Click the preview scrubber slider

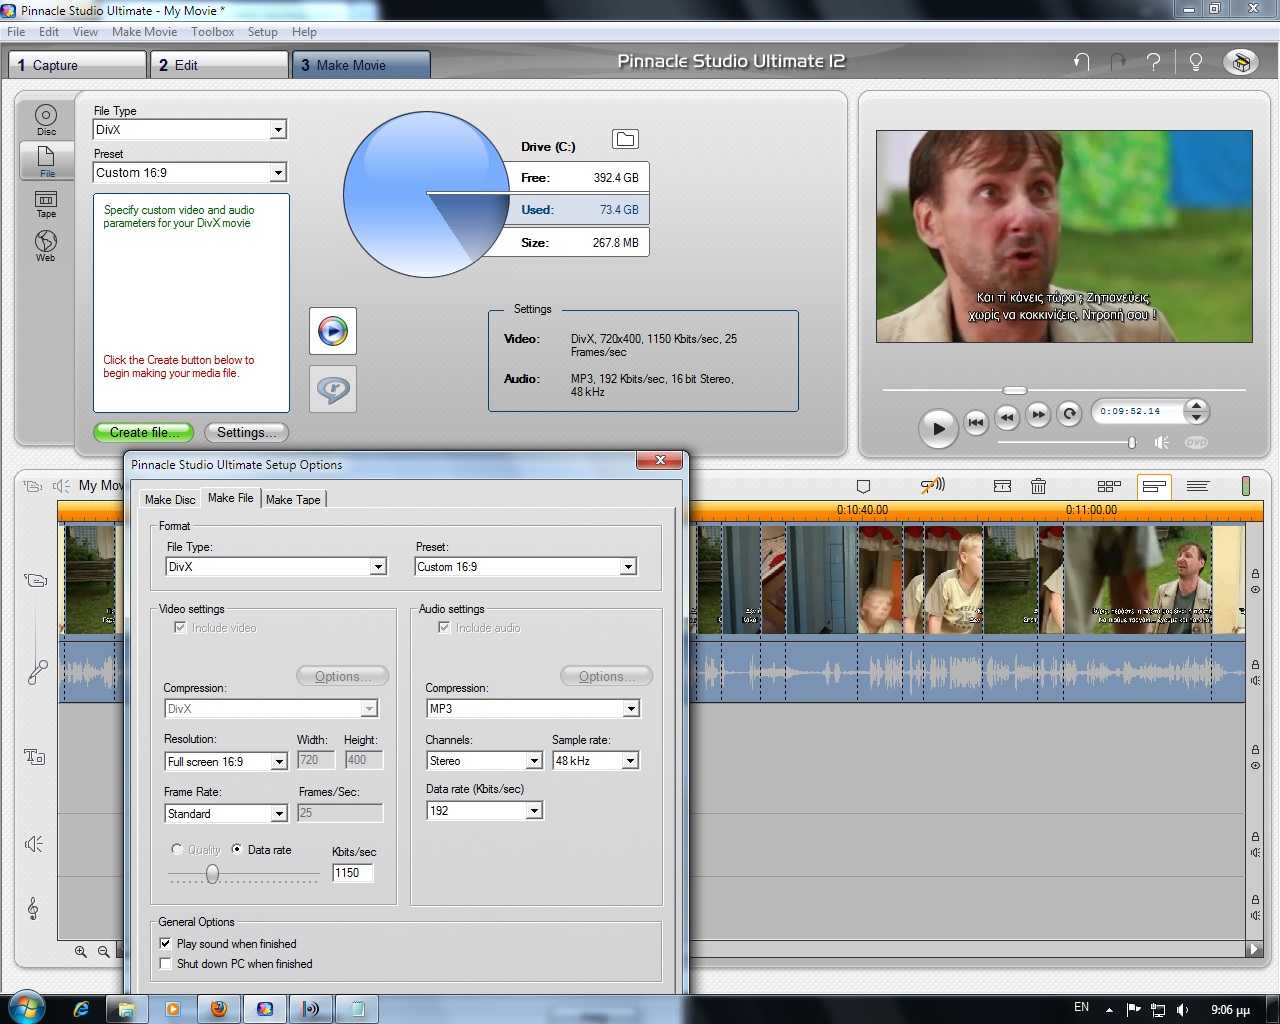pos(1015,390)
